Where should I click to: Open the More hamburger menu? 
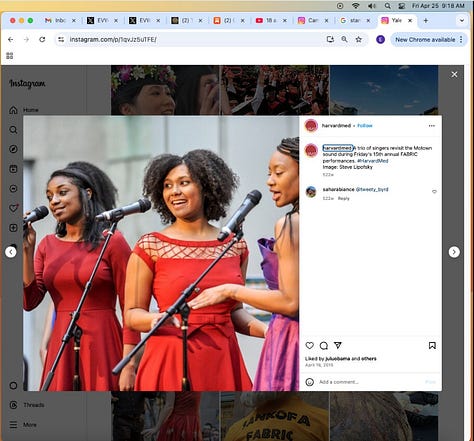(23, 425)
